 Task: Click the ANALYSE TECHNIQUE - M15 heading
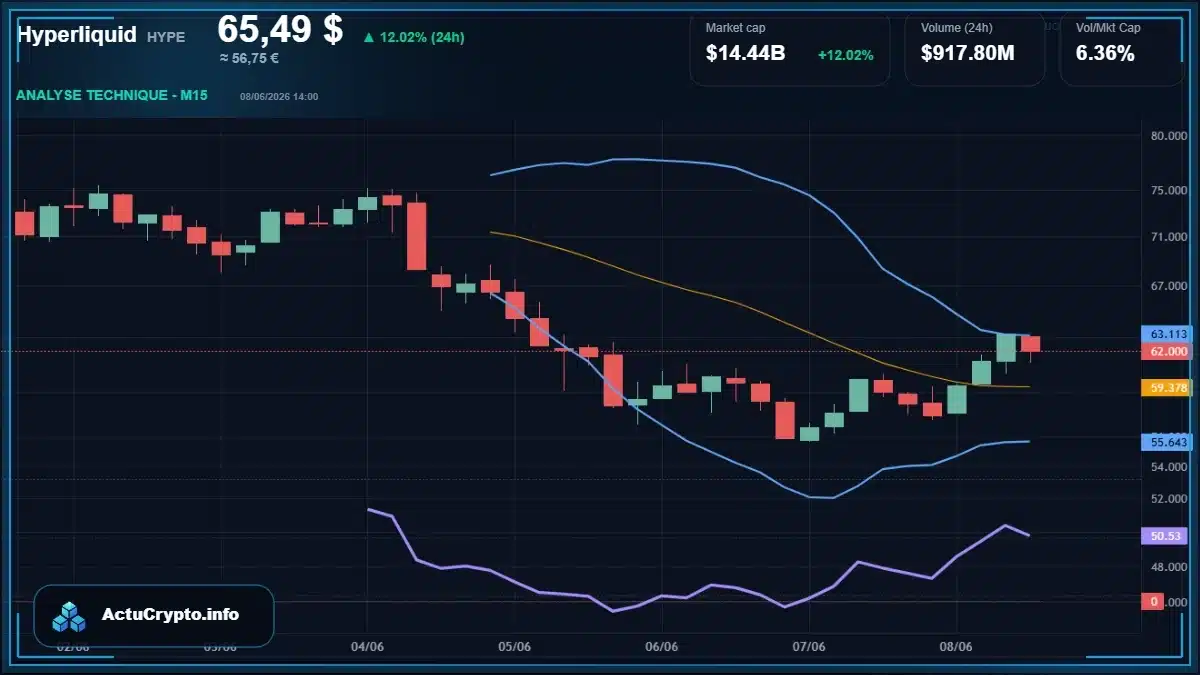click(x=112, y=96)
